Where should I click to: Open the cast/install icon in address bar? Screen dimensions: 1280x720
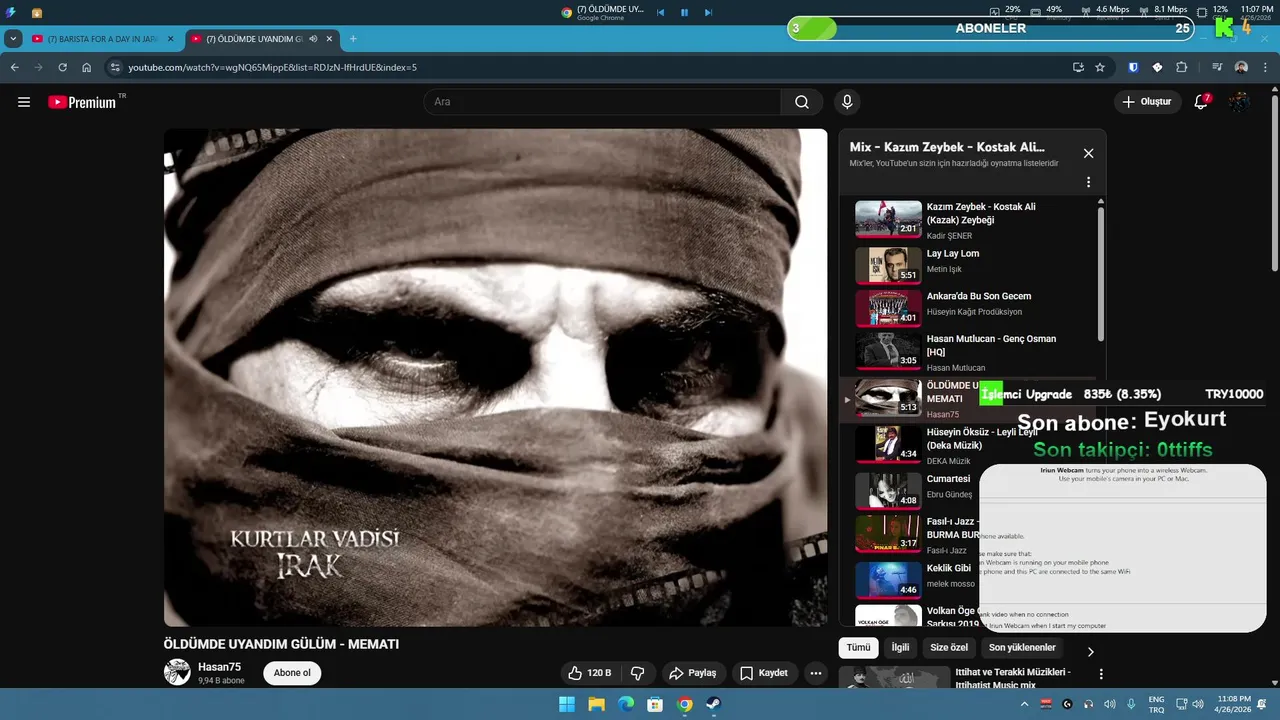coord(1078,67)
